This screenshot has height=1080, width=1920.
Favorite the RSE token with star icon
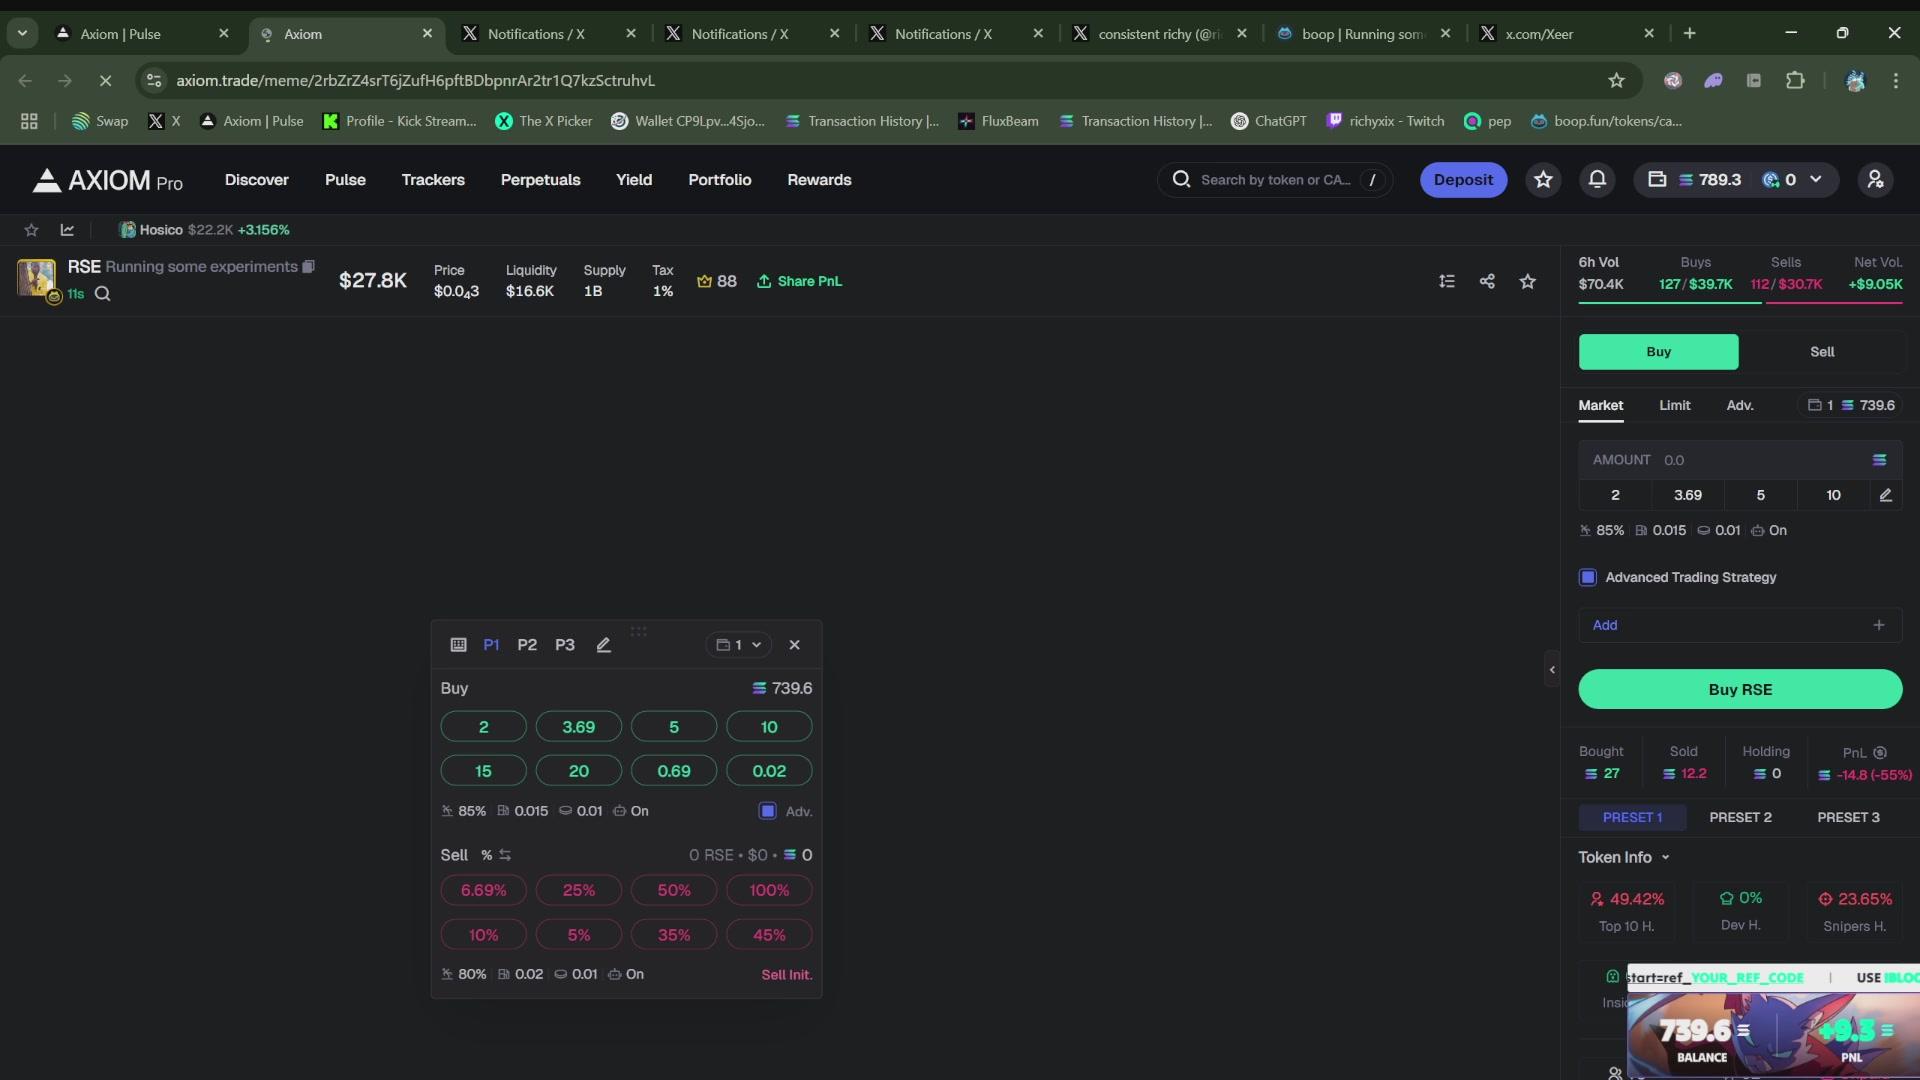[x=1527, y=282]
